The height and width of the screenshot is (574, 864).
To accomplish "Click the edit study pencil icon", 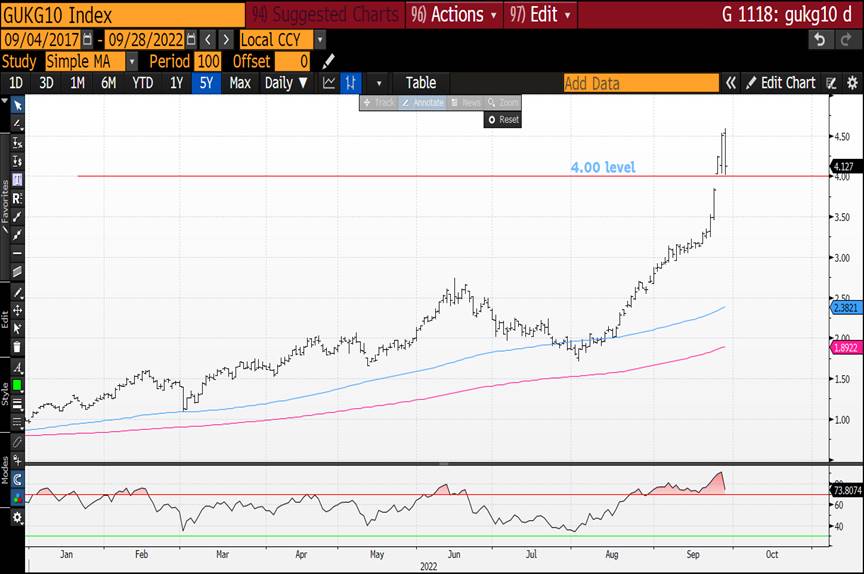I will [328, 61].
